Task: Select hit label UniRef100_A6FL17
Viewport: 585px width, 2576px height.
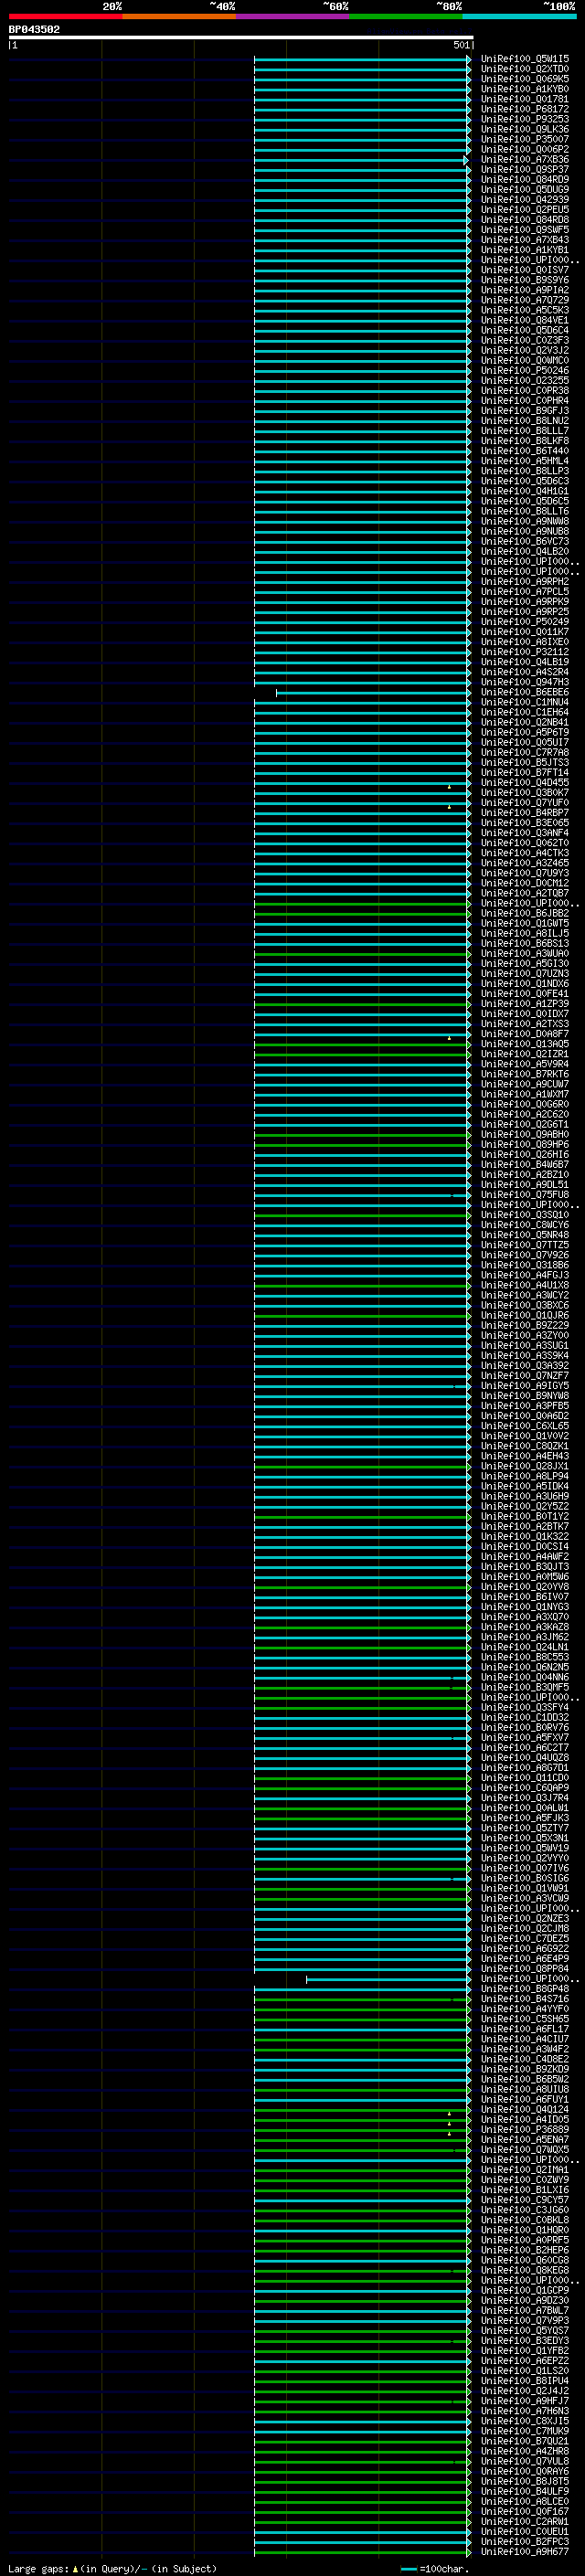Action: 525,2029
